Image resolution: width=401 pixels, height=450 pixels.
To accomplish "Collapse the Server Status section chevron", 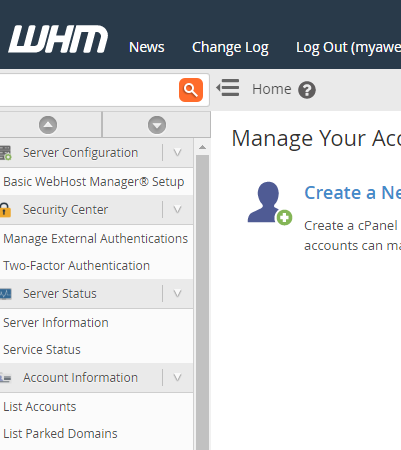I will click(x=177, y=294).
